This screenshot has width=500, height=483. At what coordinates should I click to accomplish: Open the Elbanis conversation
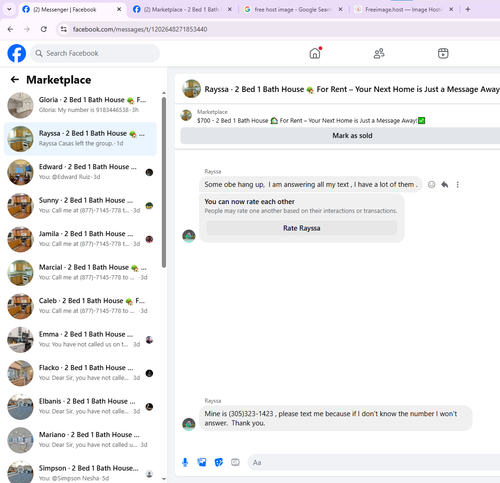tap(80, 407)
